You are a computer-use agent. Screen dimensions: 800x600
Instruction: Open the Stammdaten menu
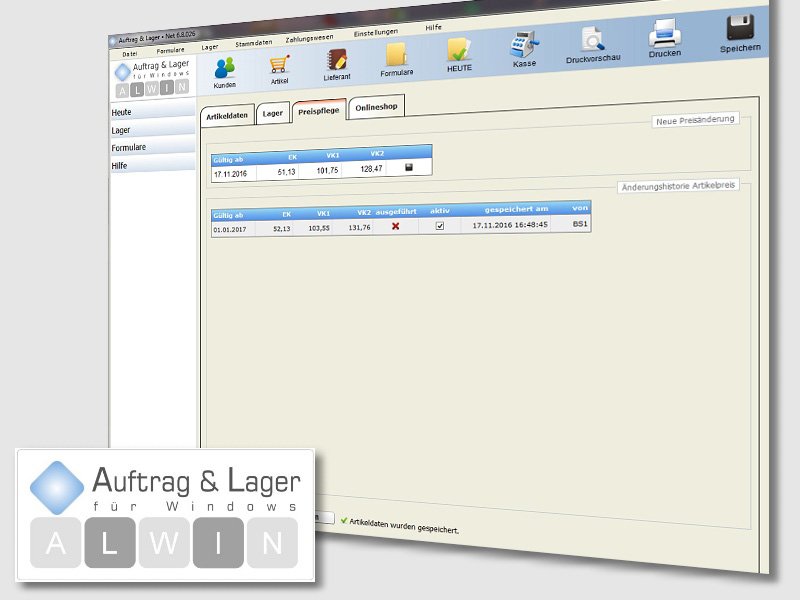[254, 43]
